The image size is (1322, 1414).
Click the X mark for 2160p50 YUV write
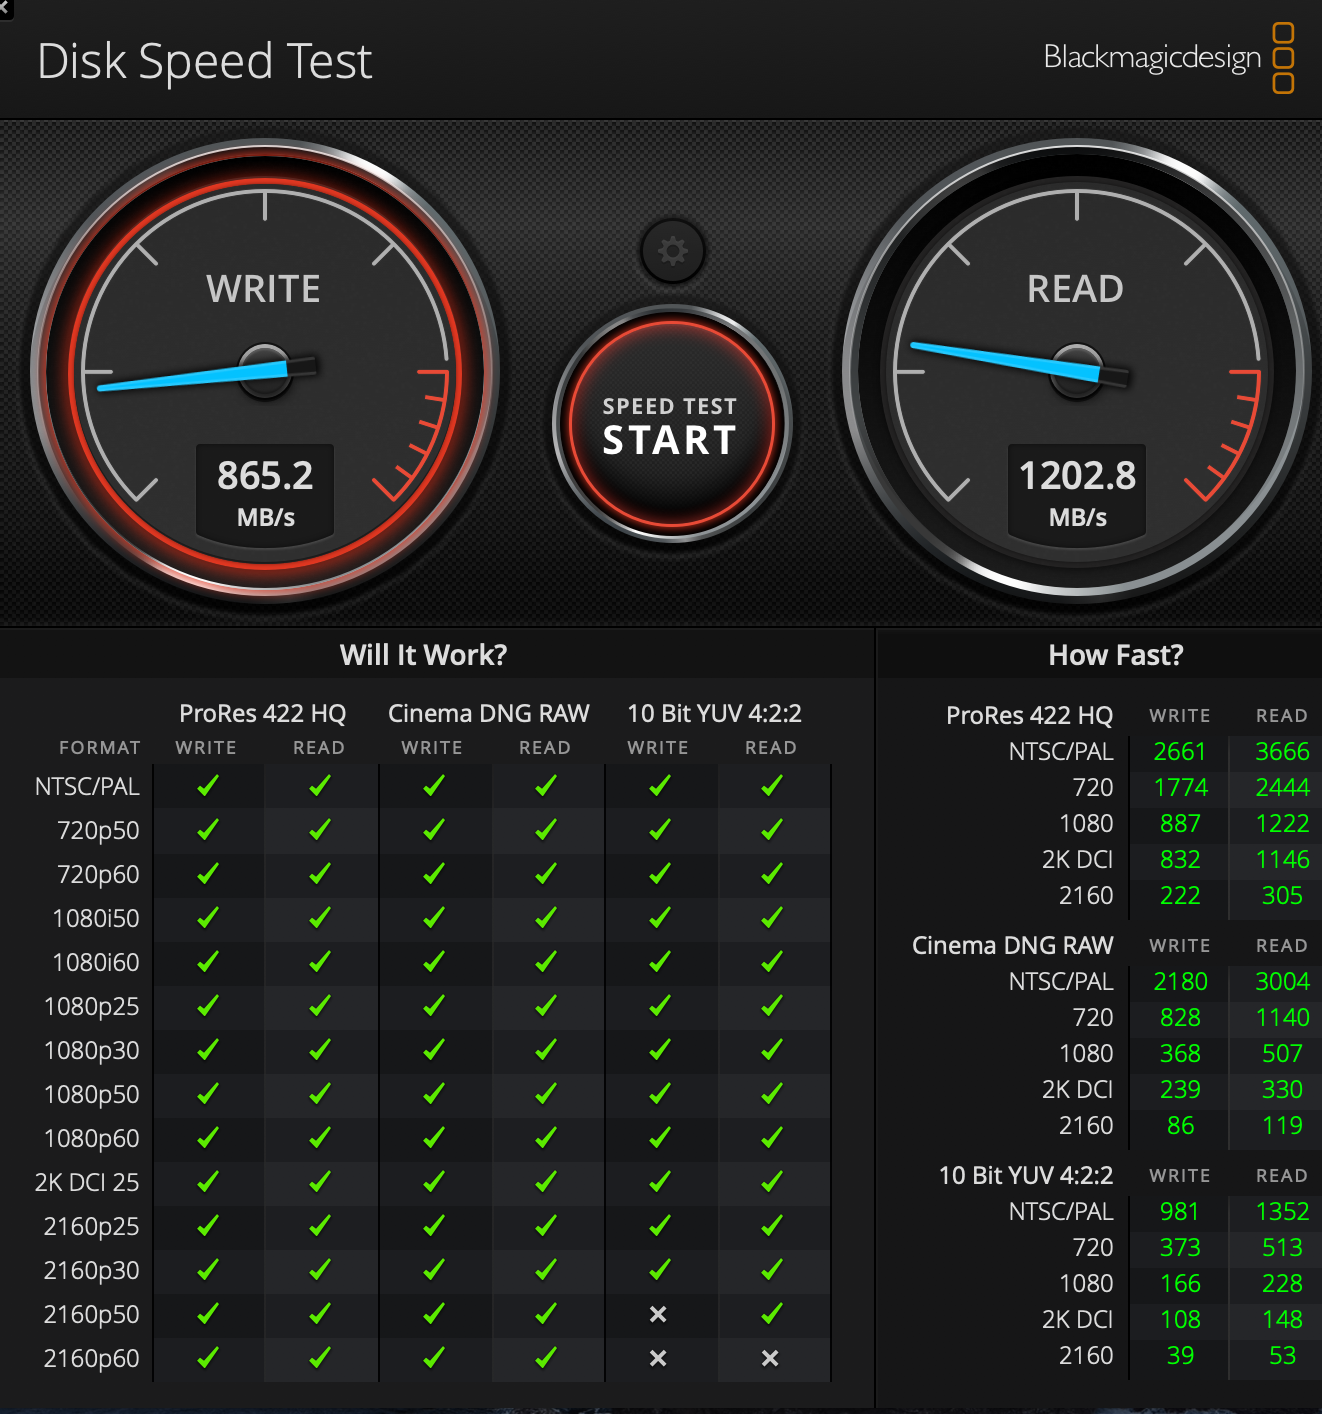click(x=658, y=1314)
